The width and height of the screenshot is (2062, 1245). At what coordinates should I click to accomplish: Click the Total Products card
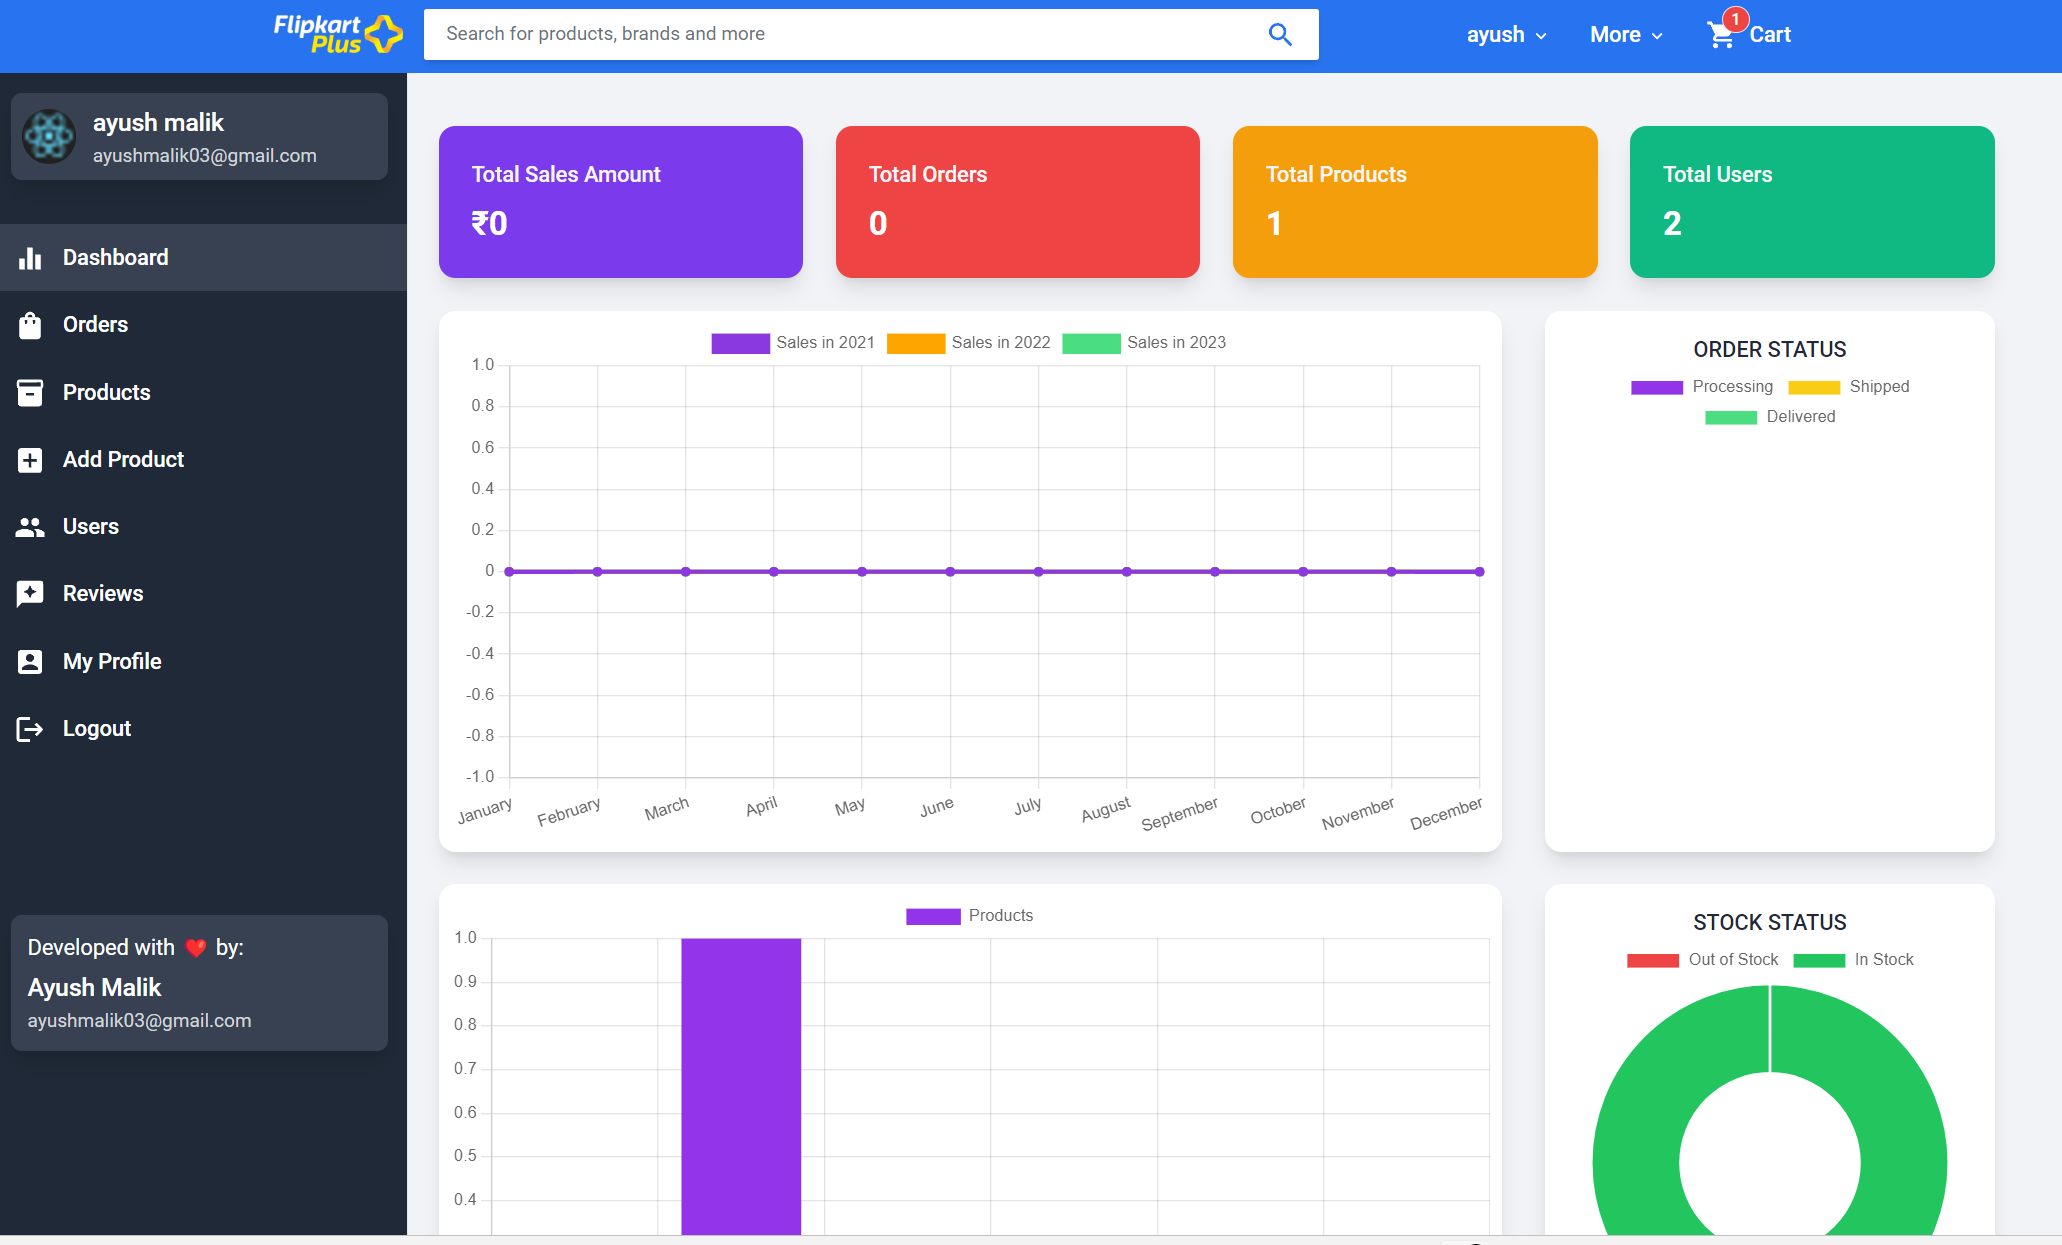tap(1415, 202)
